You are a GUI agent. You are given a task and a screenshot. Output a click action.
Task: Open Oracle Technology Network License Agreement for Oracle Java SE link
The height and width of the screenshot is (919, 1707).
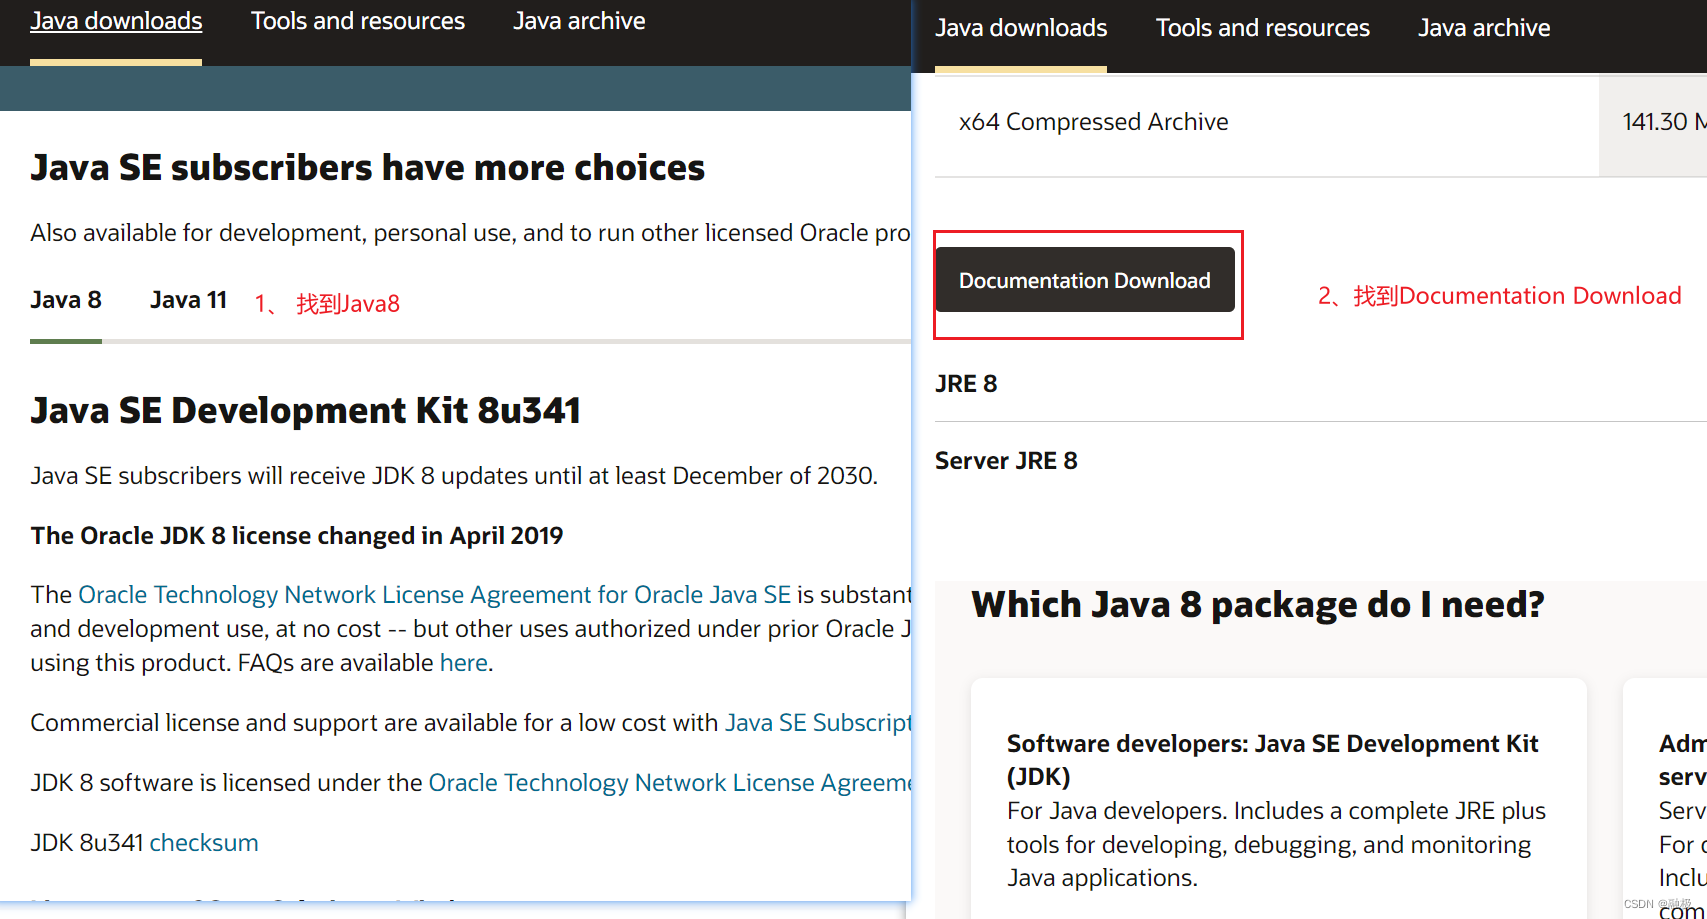pos(434,595)
